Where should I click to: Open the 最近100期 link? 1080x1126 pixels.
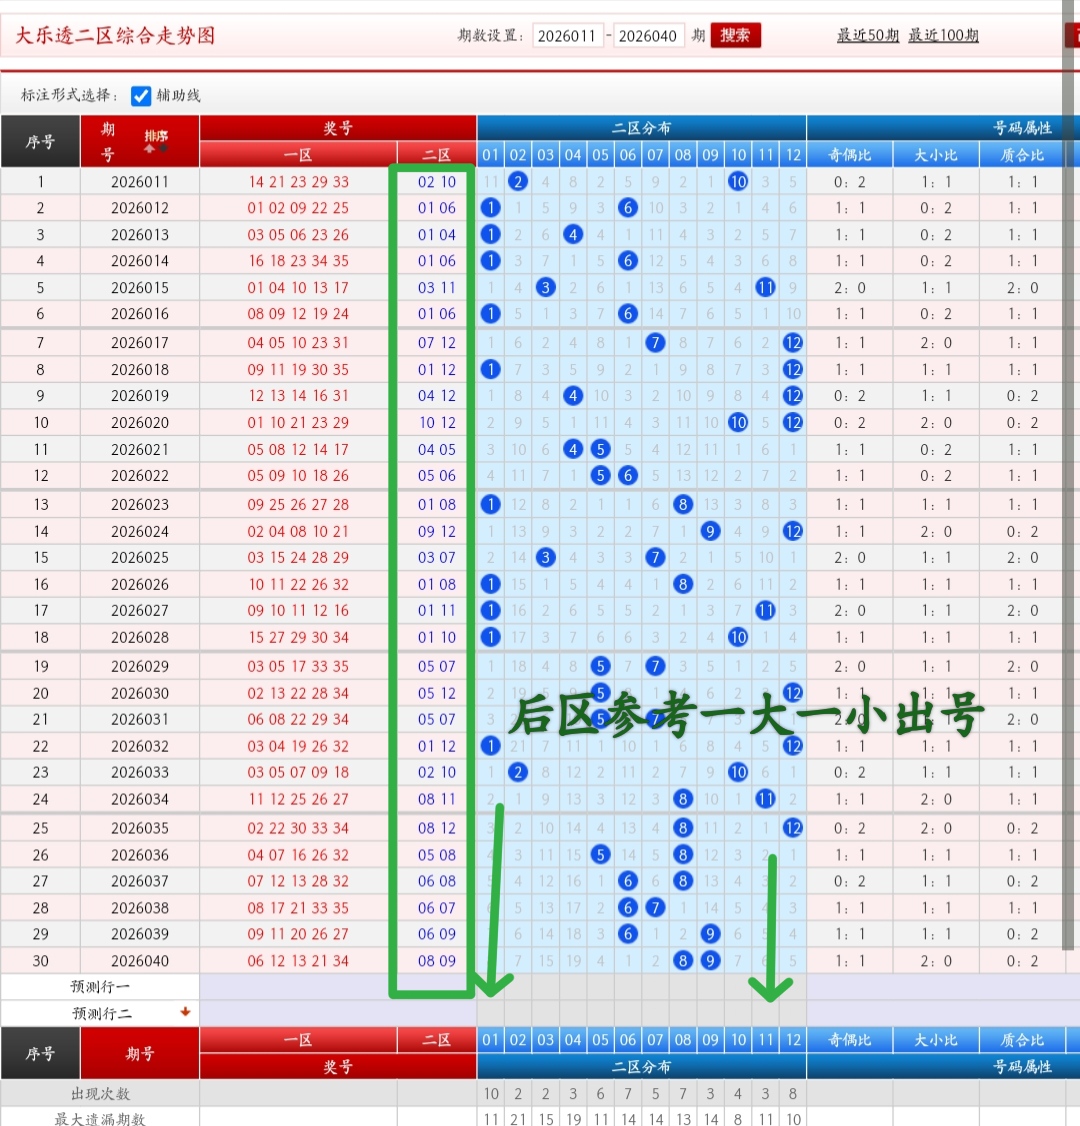(943, 35)
